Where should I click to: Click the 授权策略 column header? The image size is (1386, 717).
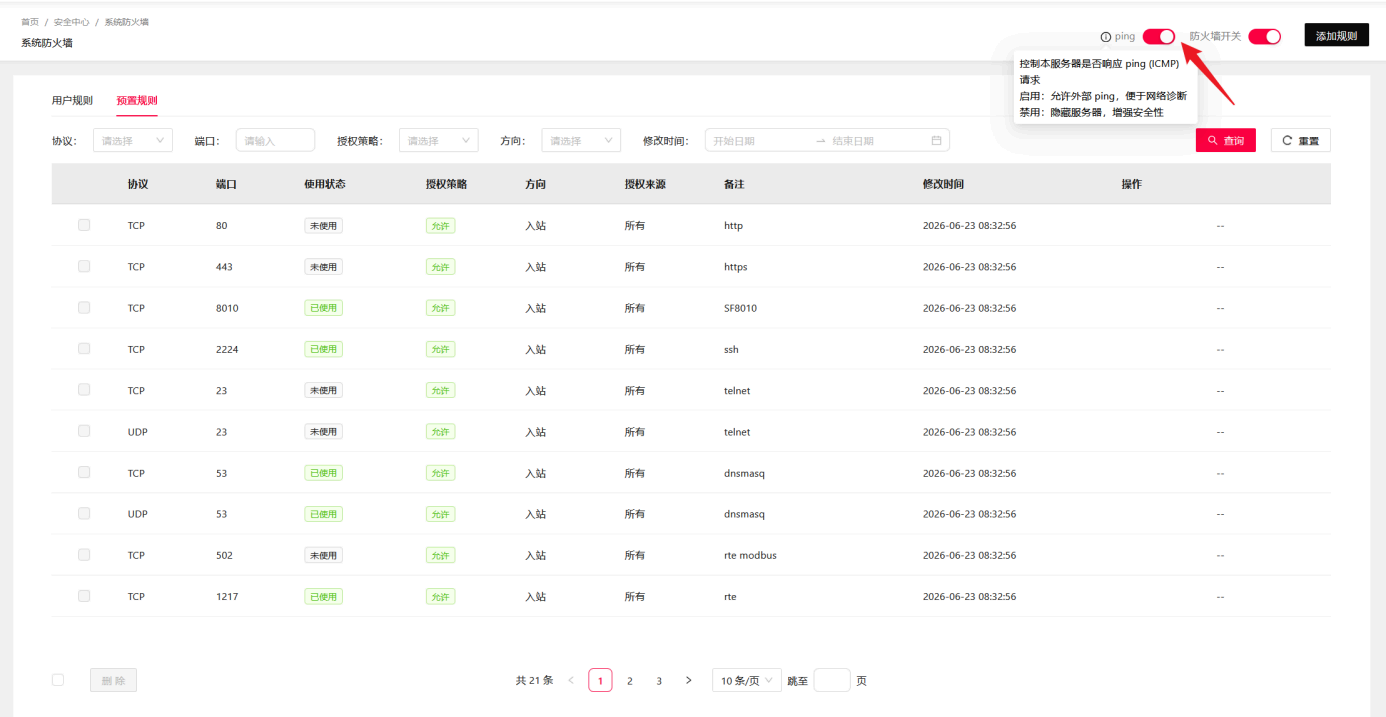point(446,185)
